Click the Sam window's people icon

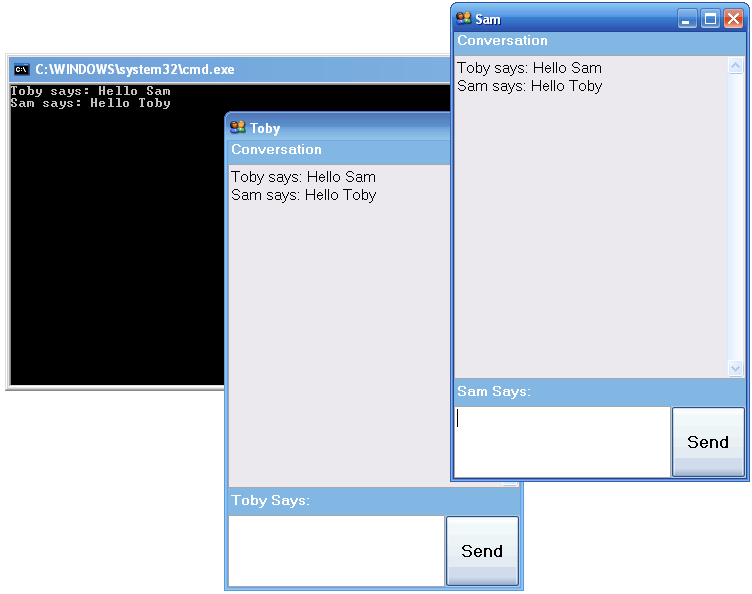(463, 19)
